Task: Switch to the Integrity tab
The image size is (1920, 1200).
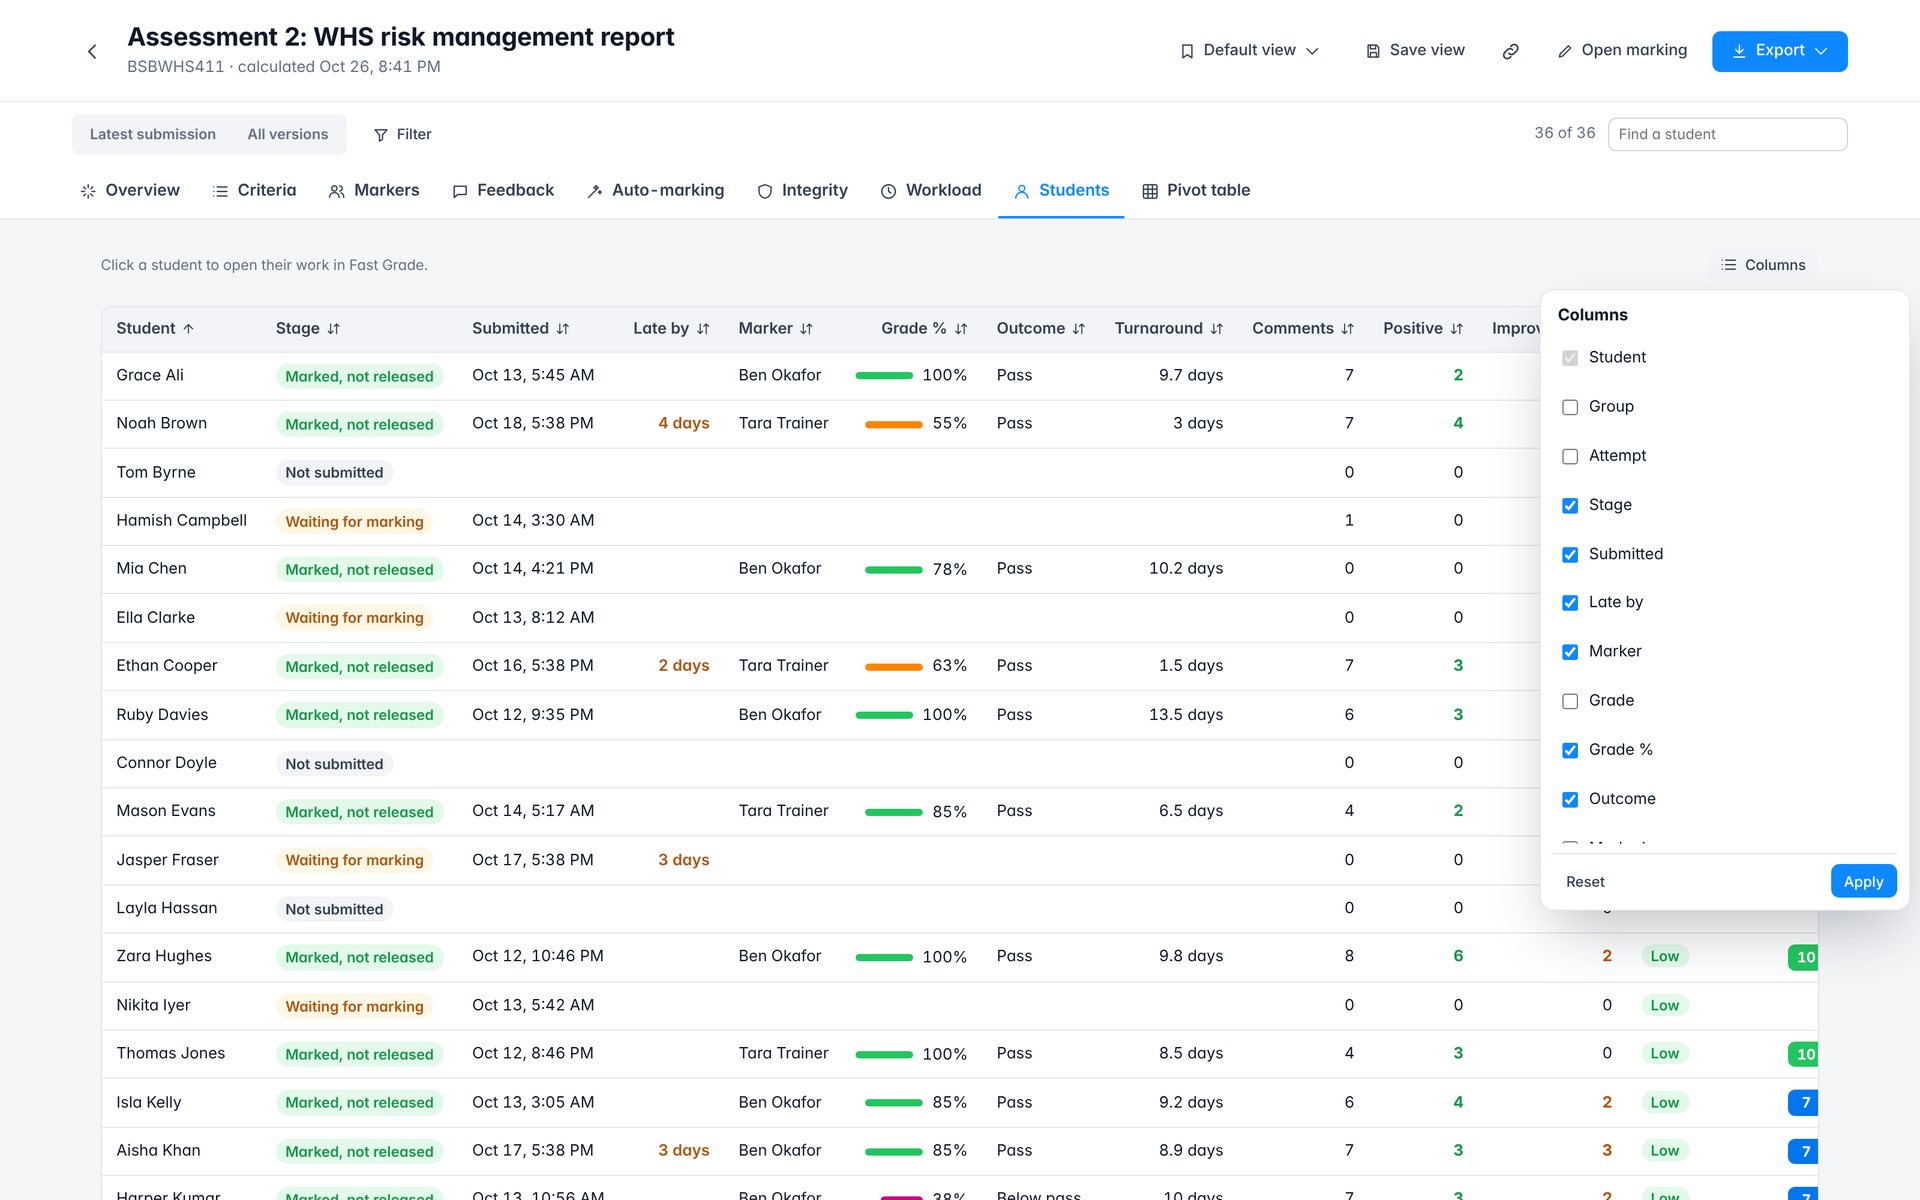Action: [802, 190]
